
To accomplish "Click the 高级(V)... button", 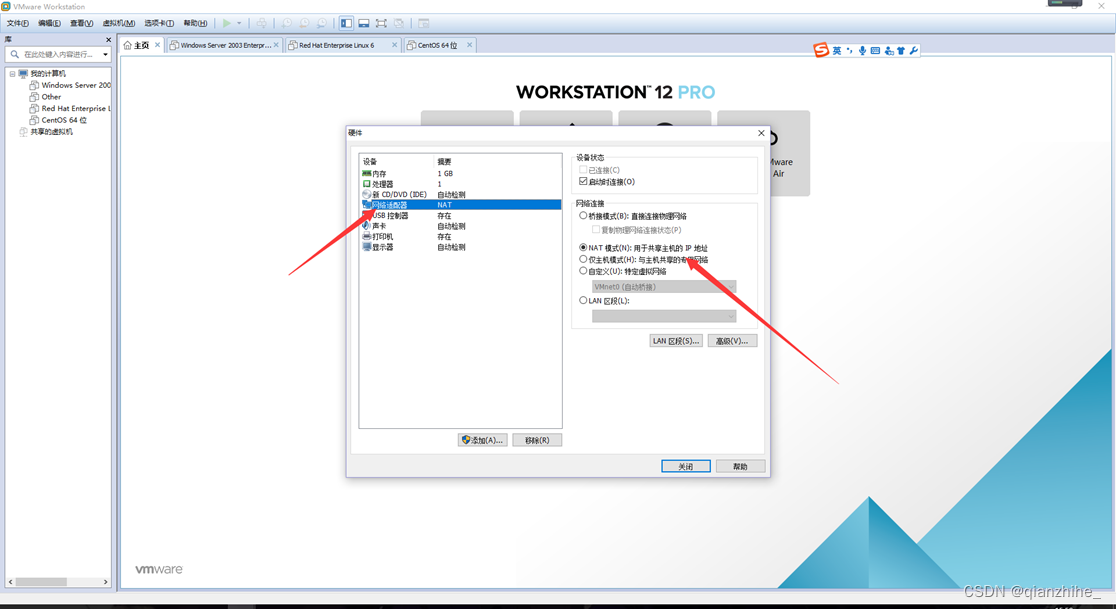I will click(732, 341).
